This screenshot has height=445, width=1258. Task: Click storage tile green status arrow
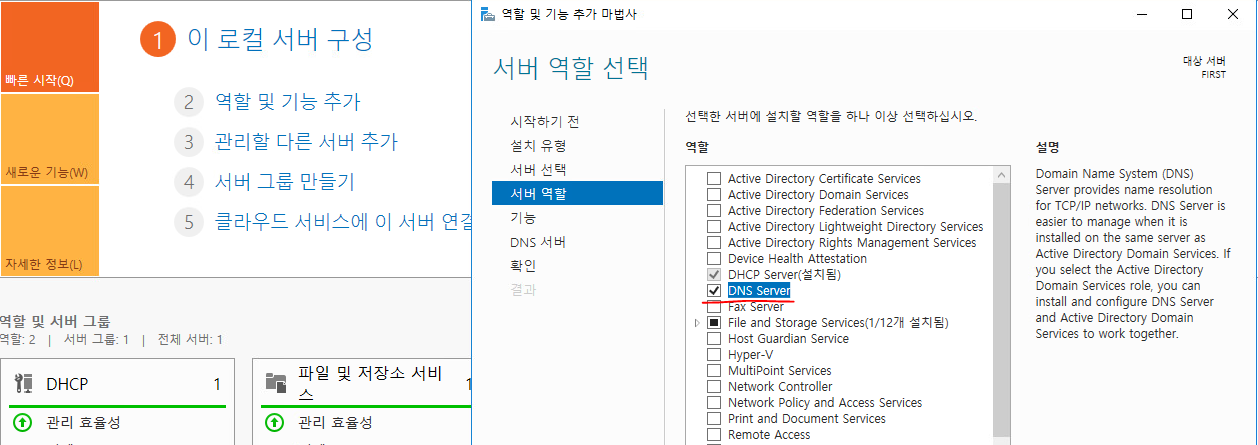point(274,423)
